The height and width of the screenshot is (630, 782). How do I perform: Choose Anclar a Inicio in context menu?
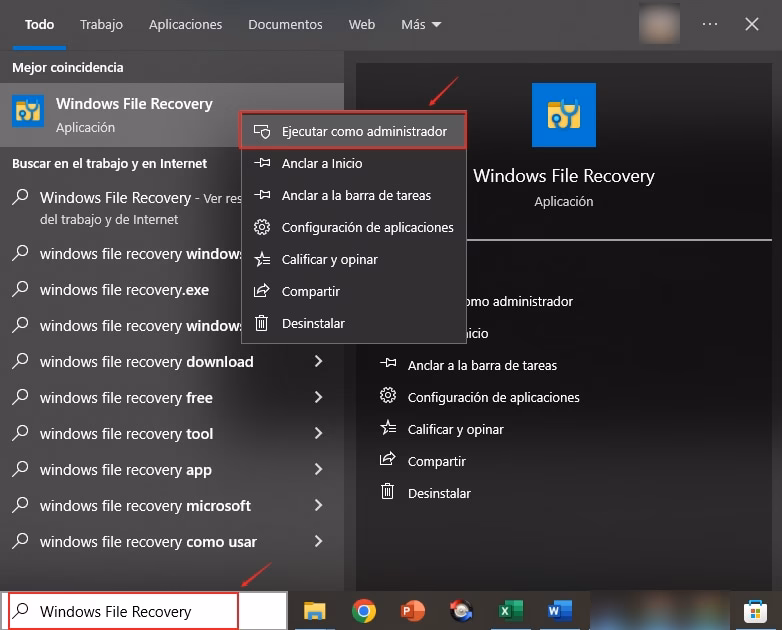click(x=354, y=163)
